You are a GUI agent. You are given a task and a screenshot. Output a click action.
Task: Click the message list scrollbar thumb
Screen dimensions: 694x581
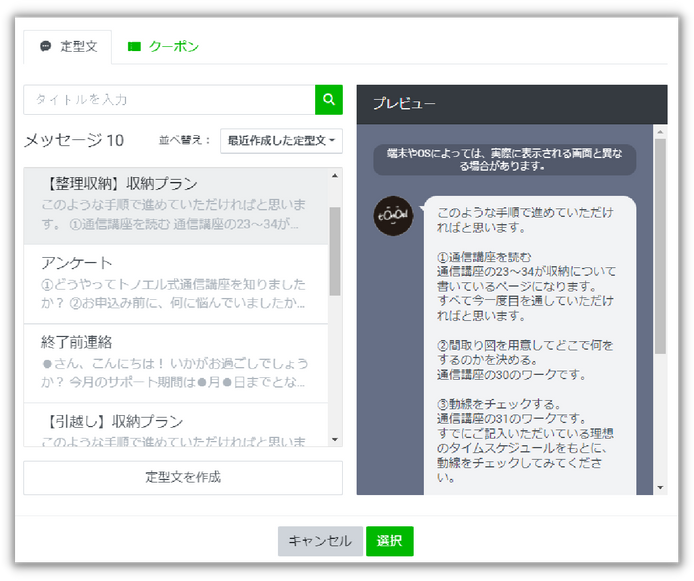(x=334, y=250)
